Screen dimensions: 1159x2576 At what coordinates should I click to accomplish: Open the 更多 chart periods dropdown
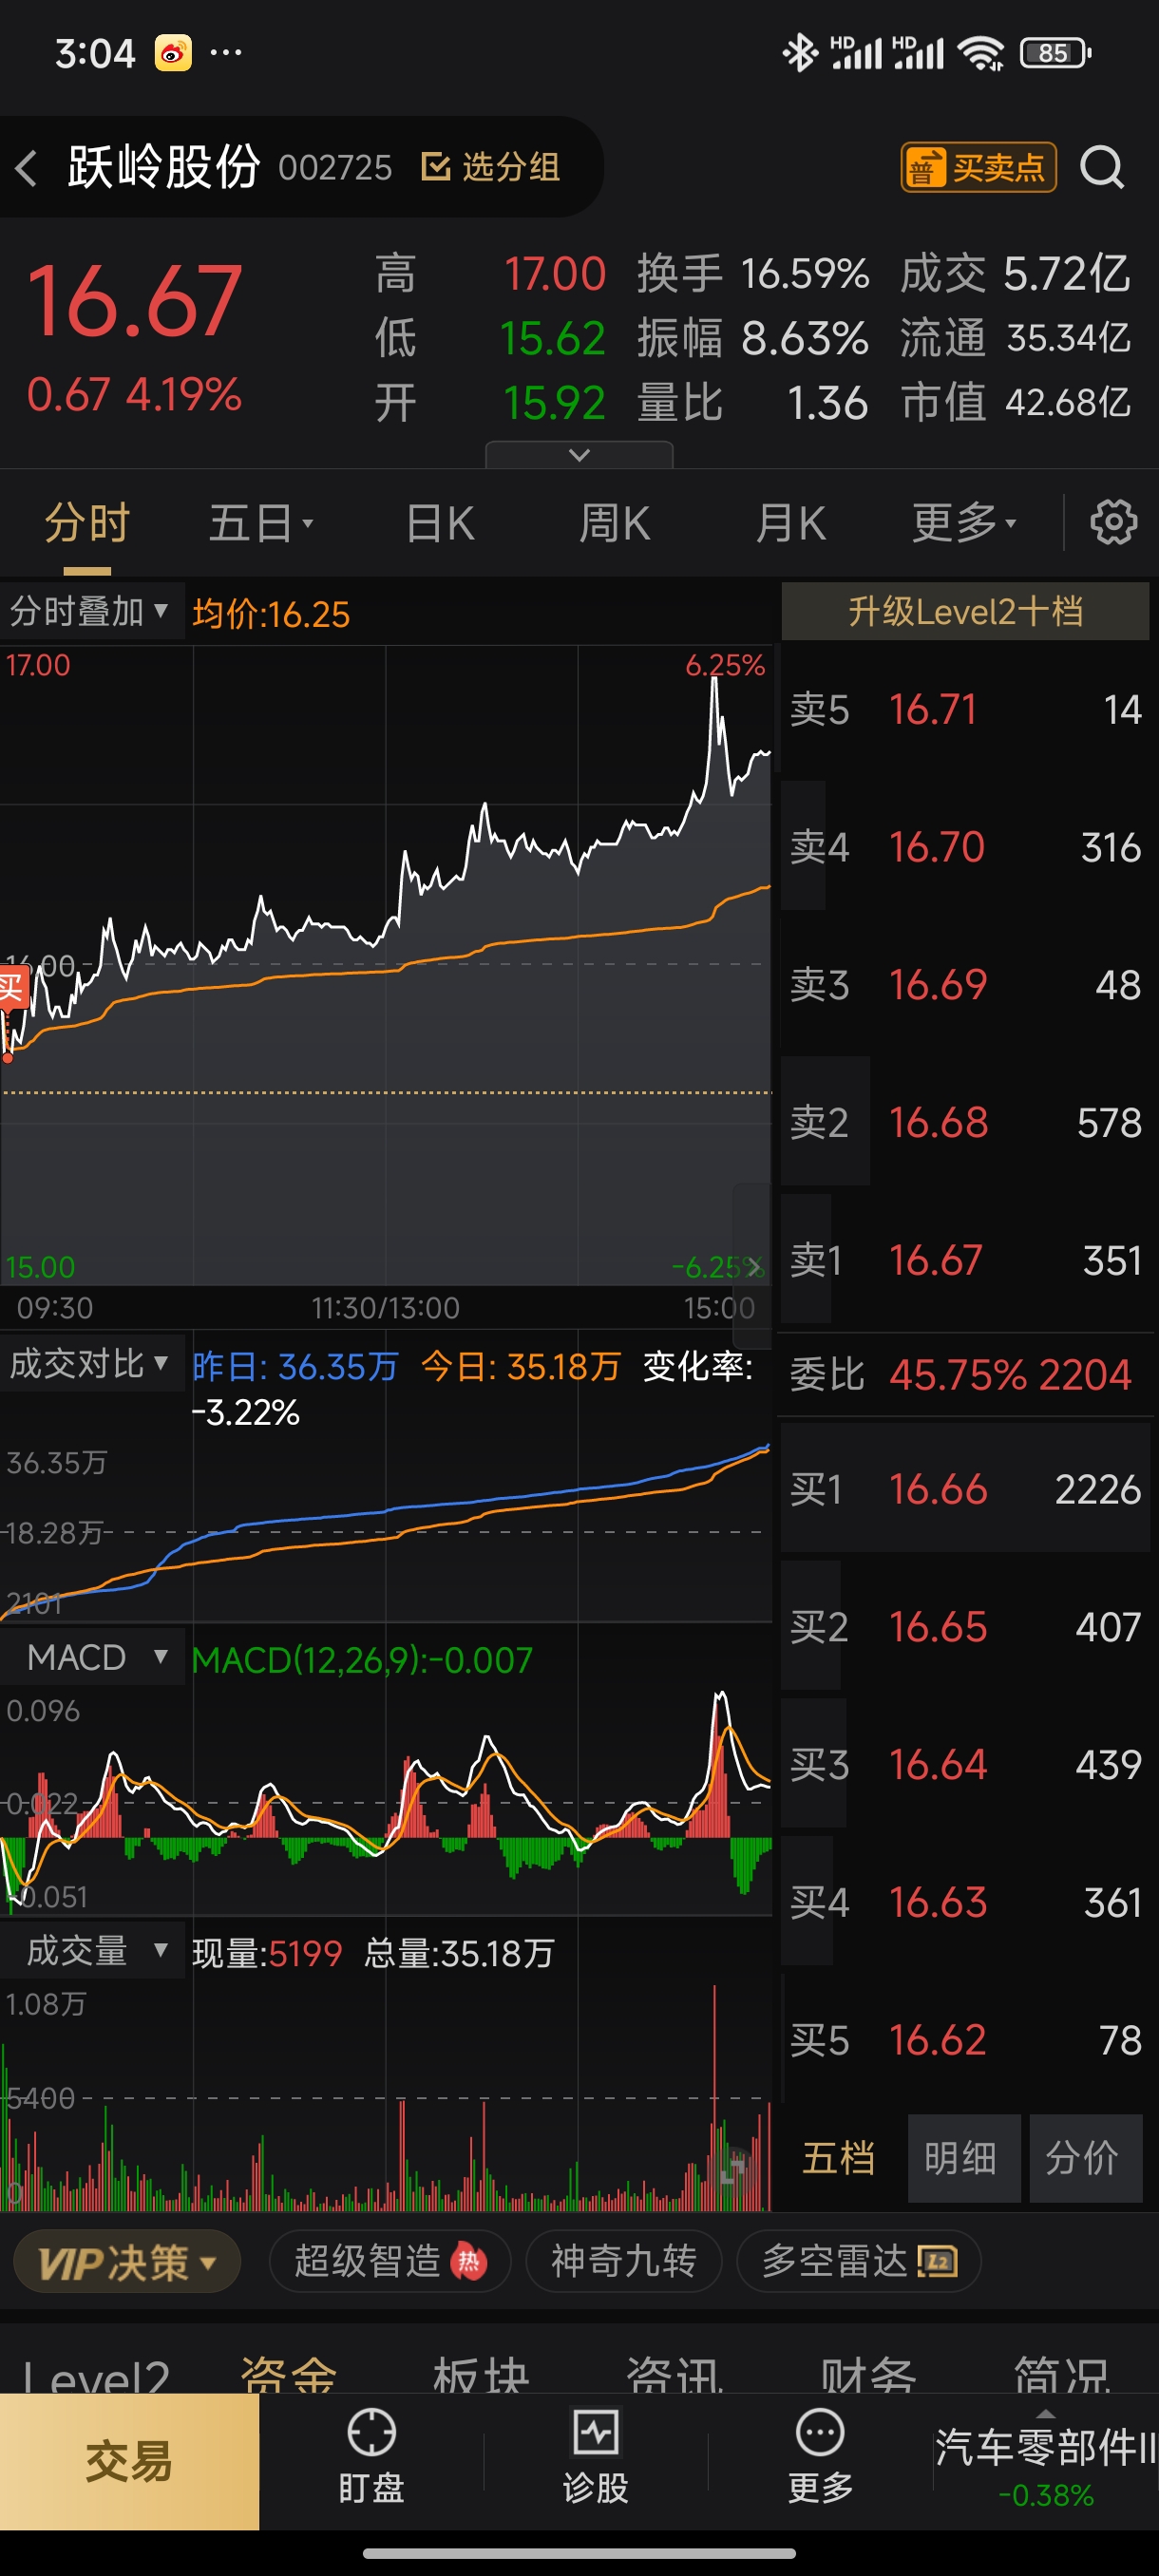pos(964,523)
